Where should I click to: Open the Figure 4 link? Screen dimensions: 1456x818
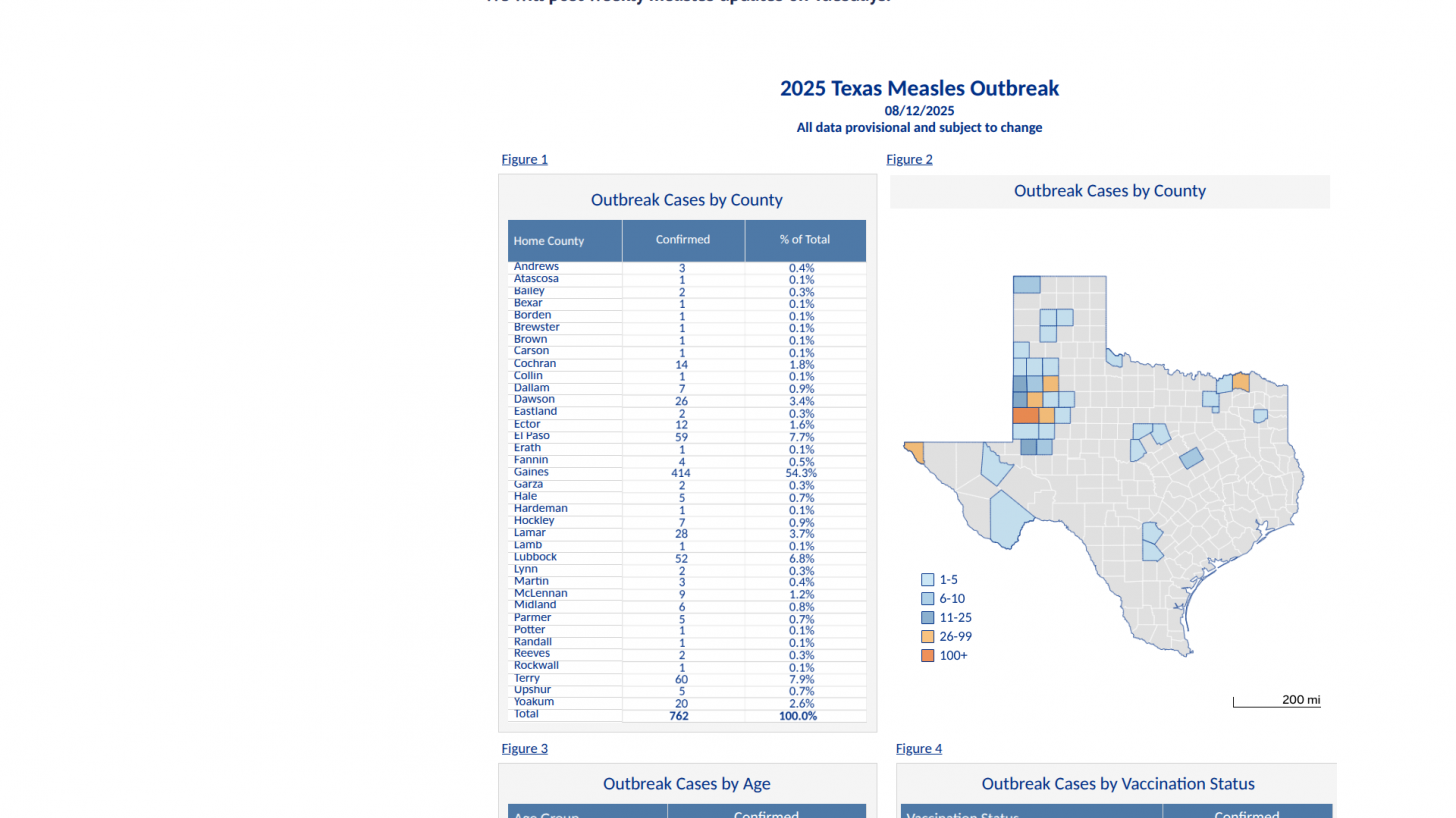pyautogui.click(x=918, y=748)
